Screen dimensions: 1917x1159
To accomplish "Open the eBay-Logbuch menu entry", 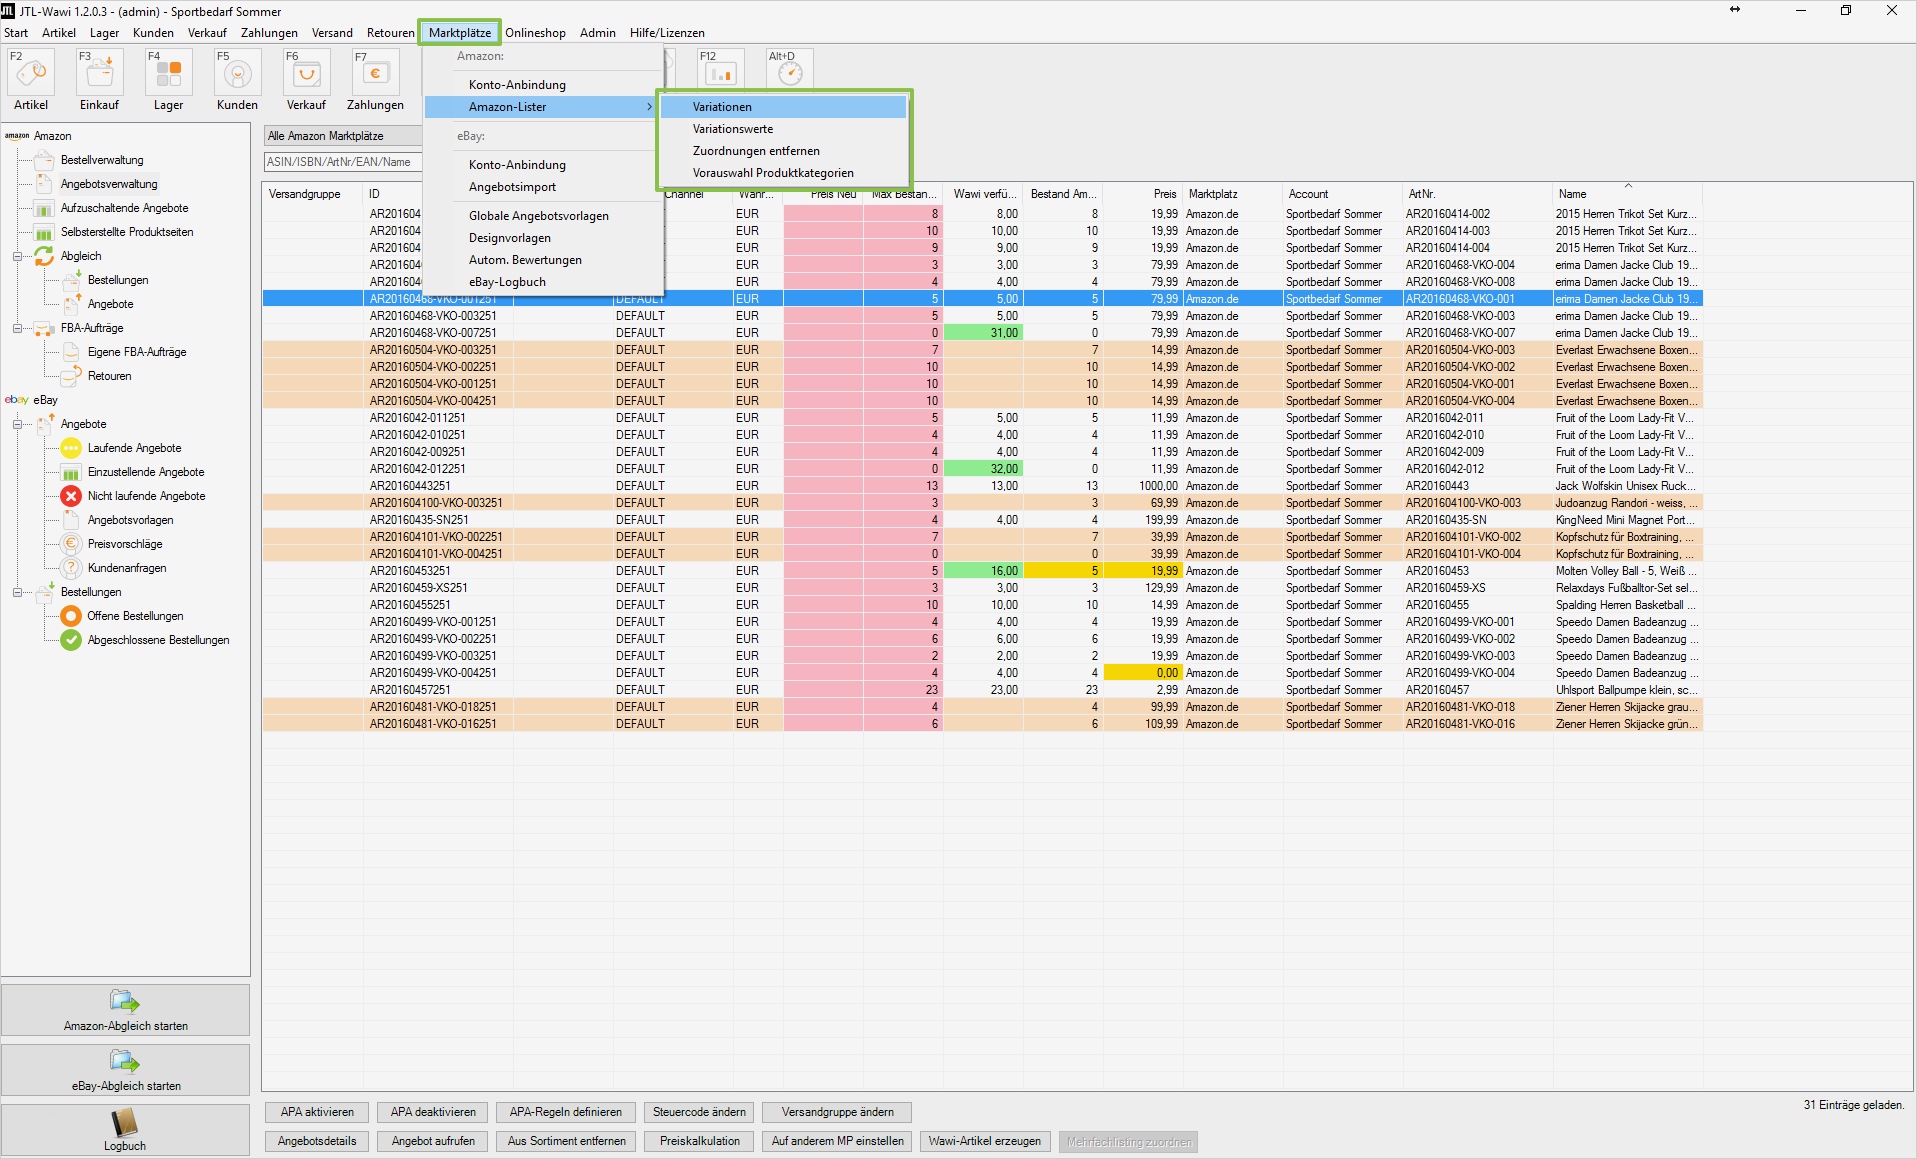I will pos(543,282).
